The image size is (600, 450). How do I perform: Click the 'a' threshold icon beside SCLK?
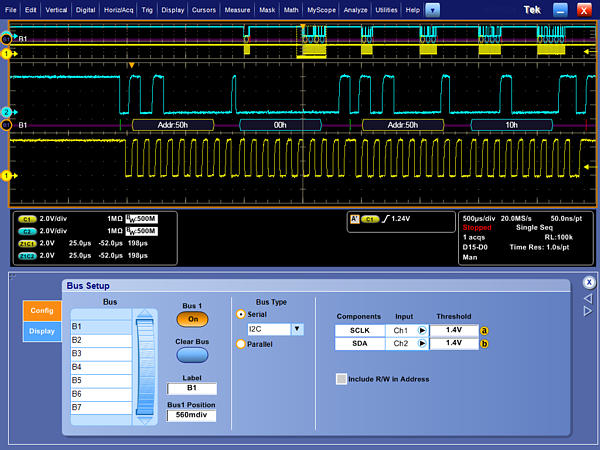click(x=484, y=329)
